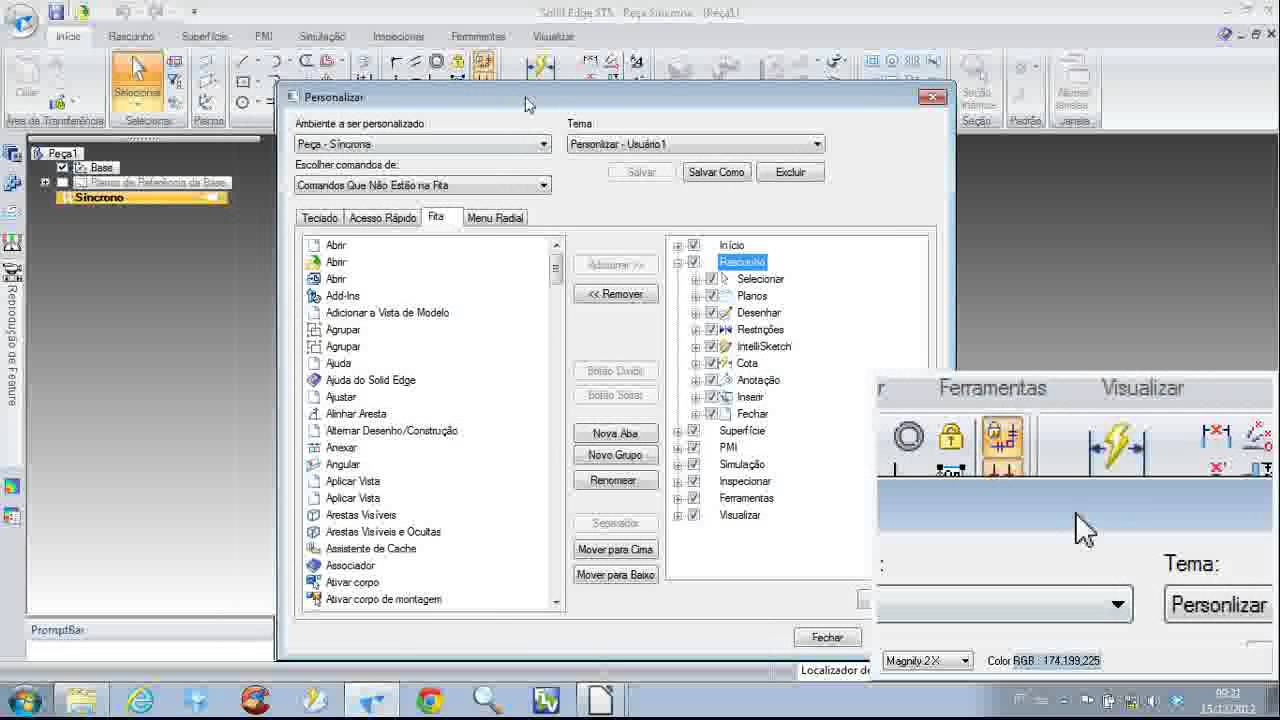The image size is (1280, 720).
Task: Uncheck the Planos group checkbox
Action: pyautogui.click(x=712, y=296)
